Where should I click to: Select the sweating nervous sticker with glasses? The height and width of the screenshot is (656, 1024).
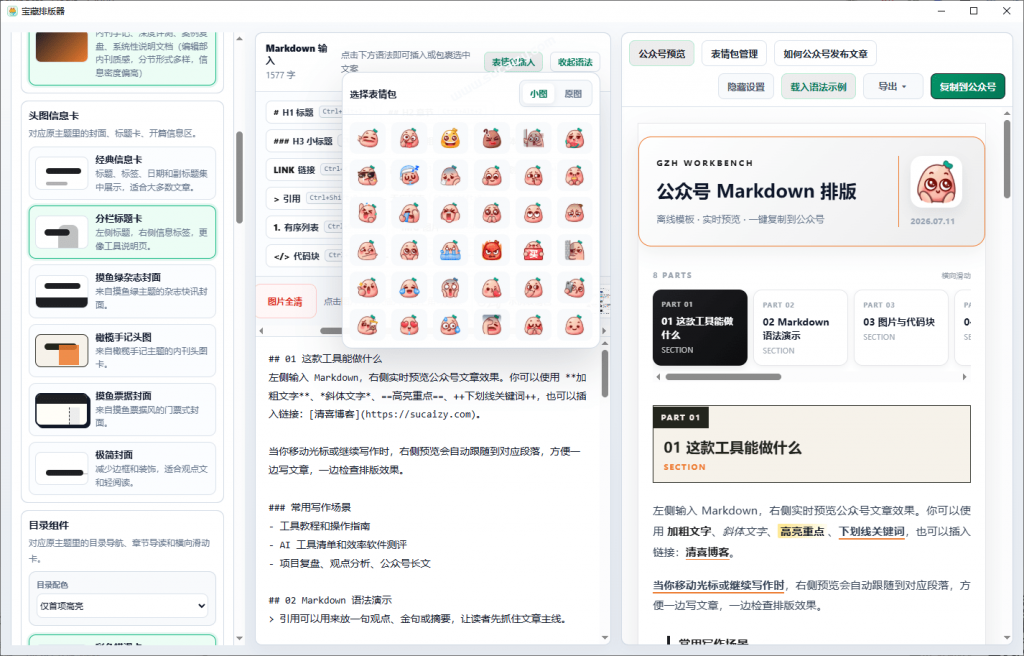tap(450, 325)
